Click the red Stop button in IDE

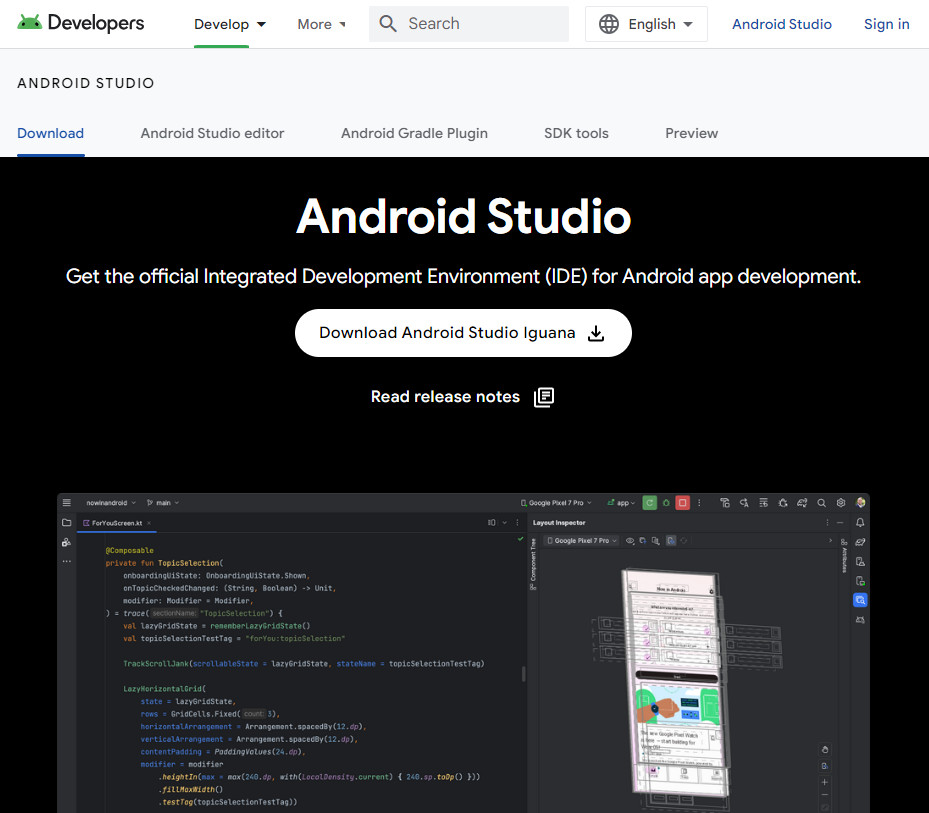click(x=683, y=502)
